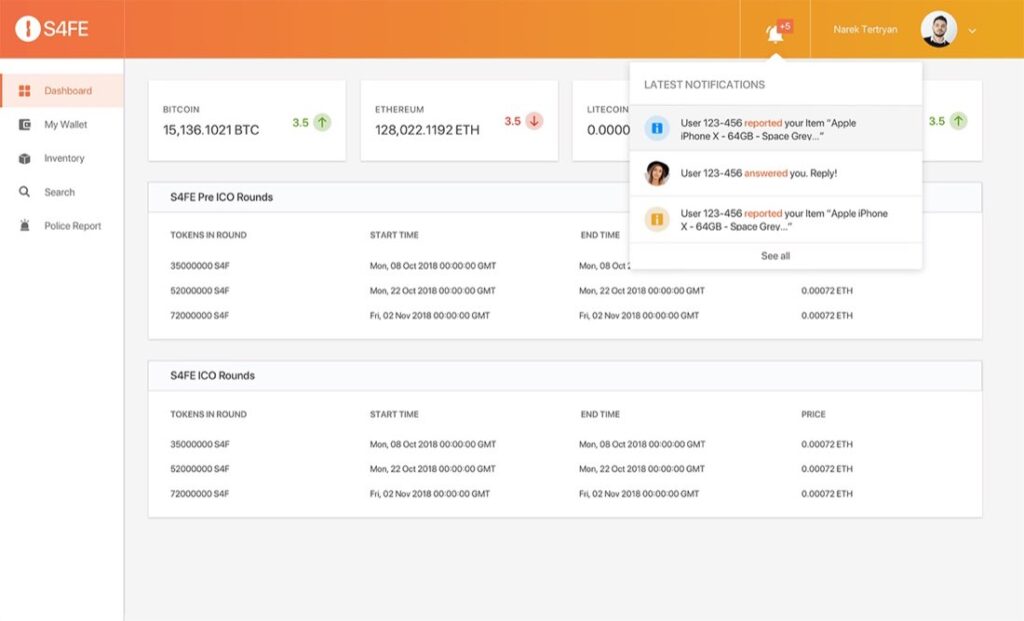
Task: Click TOKENS IN ROUND header in Pre ICO Rounds
Action: 208,235
